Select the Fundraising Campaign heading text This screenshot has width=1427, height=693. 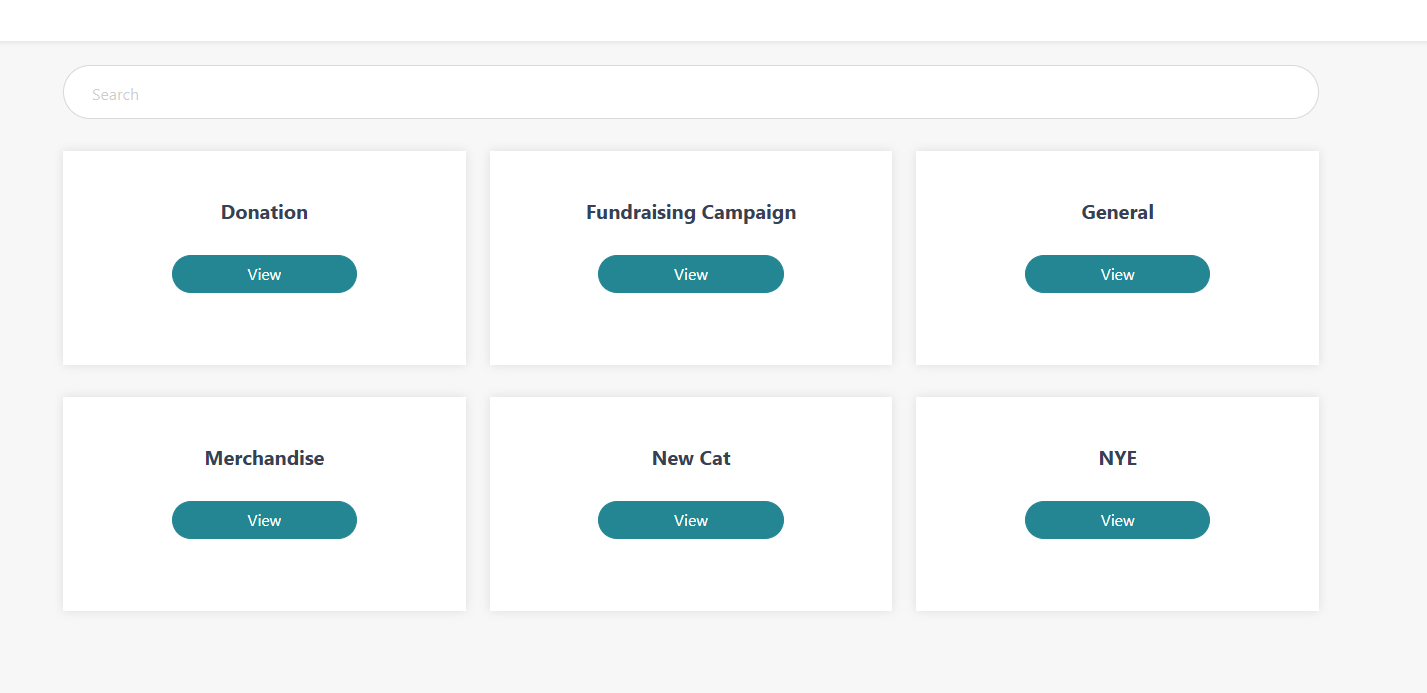690,212
